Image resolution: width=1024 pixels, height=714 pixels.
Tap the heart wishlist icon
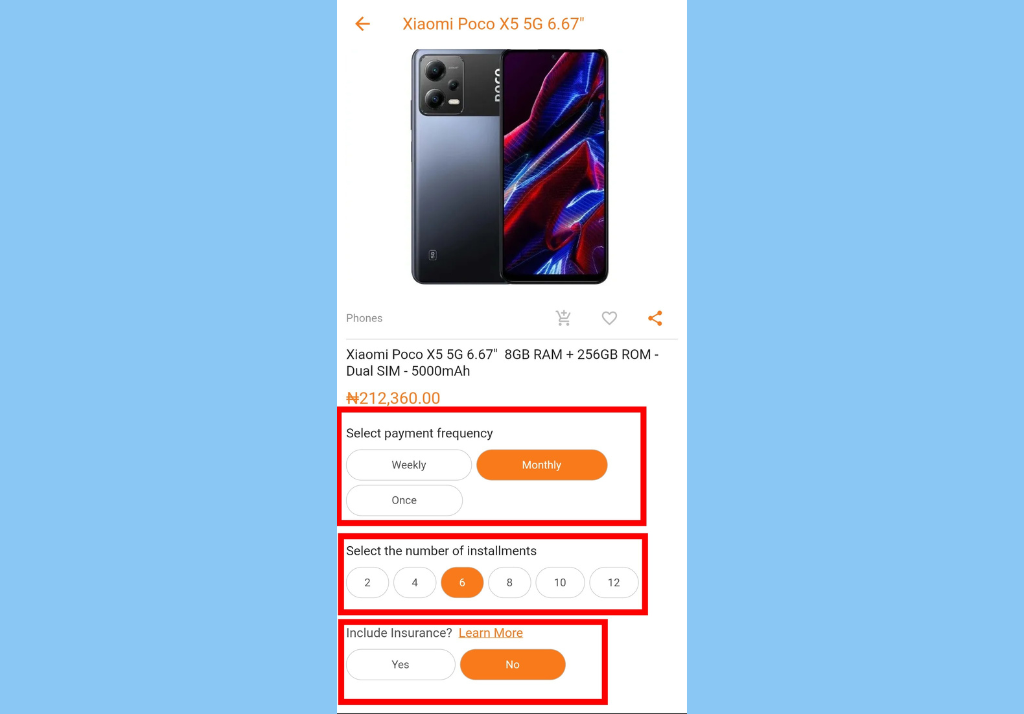[x=609, y=318]
